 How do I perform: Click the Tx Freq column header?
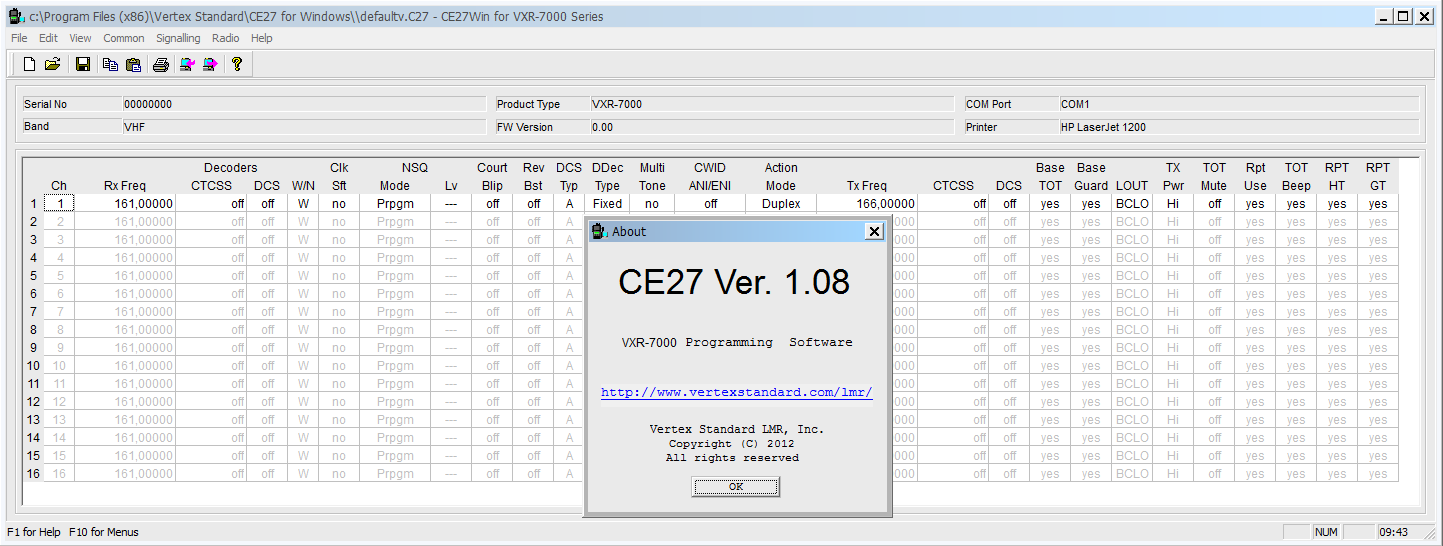[x=867, y=186]
